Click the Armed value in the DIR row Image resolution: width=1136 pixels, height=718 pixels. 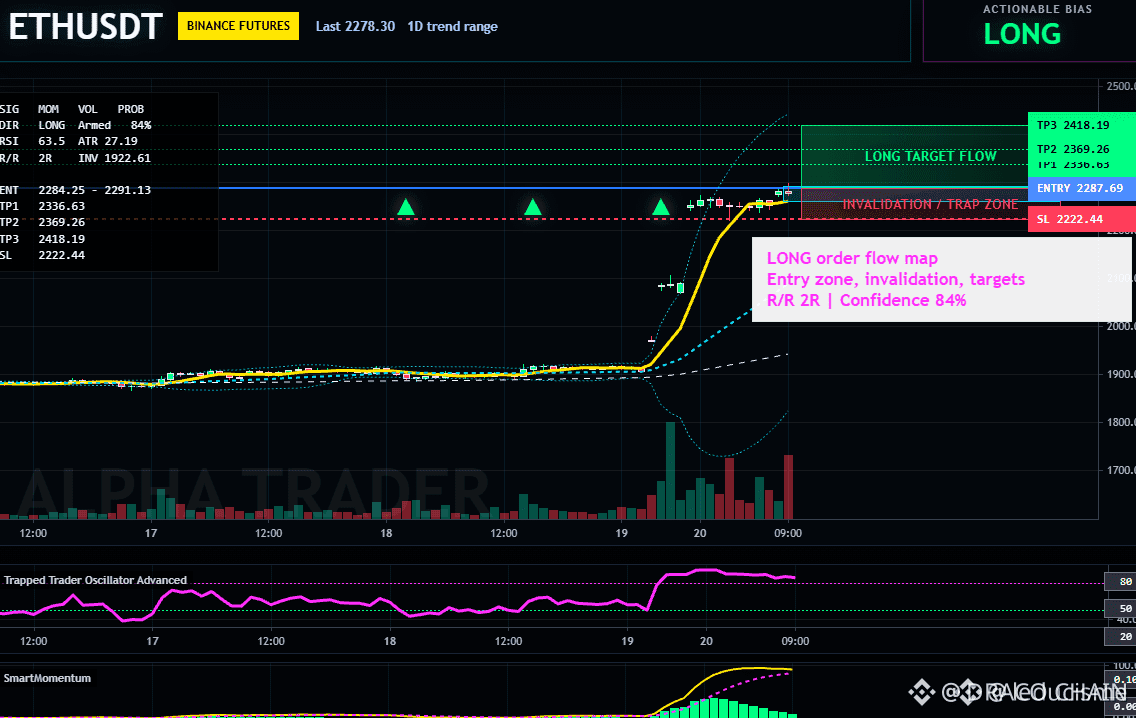point(94,125)
